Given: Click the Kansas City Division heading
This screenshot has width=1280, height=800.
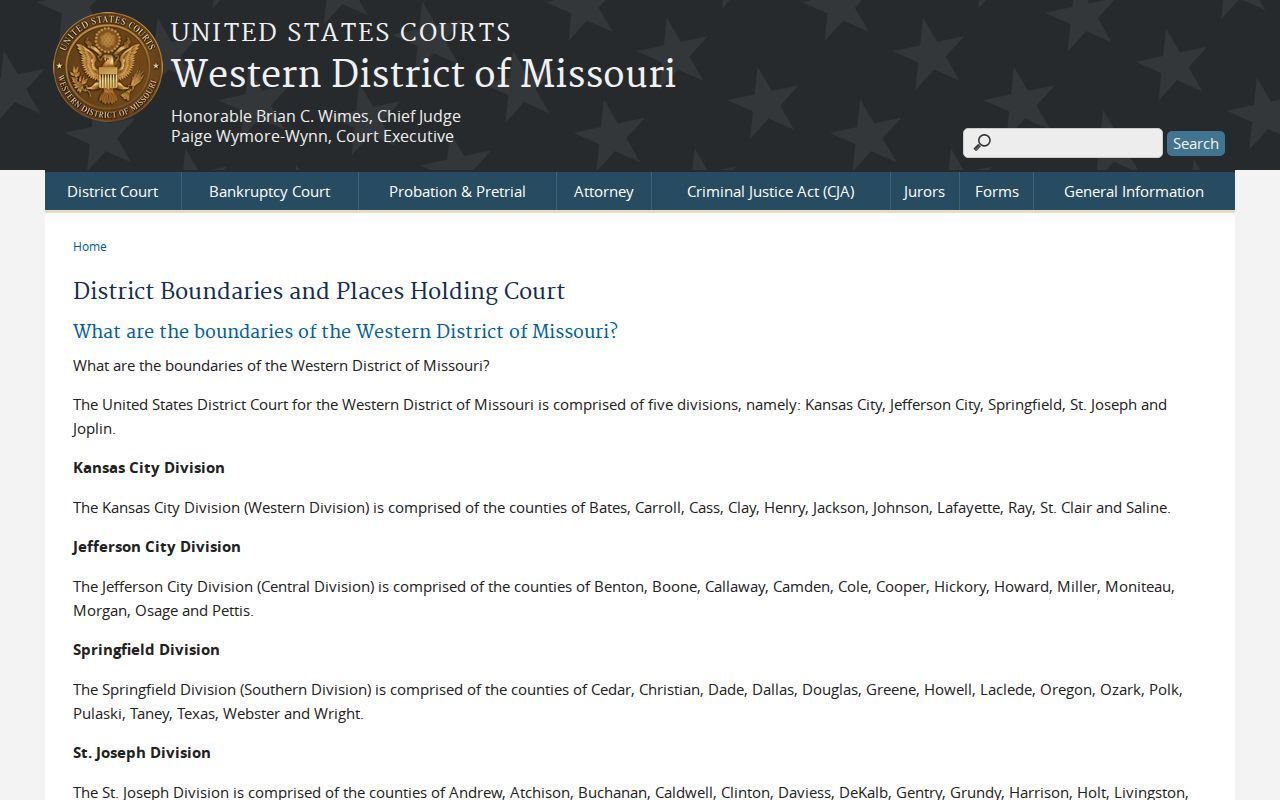Looking at the screenshot, I should pyautogui.click(x=149, y=467).
